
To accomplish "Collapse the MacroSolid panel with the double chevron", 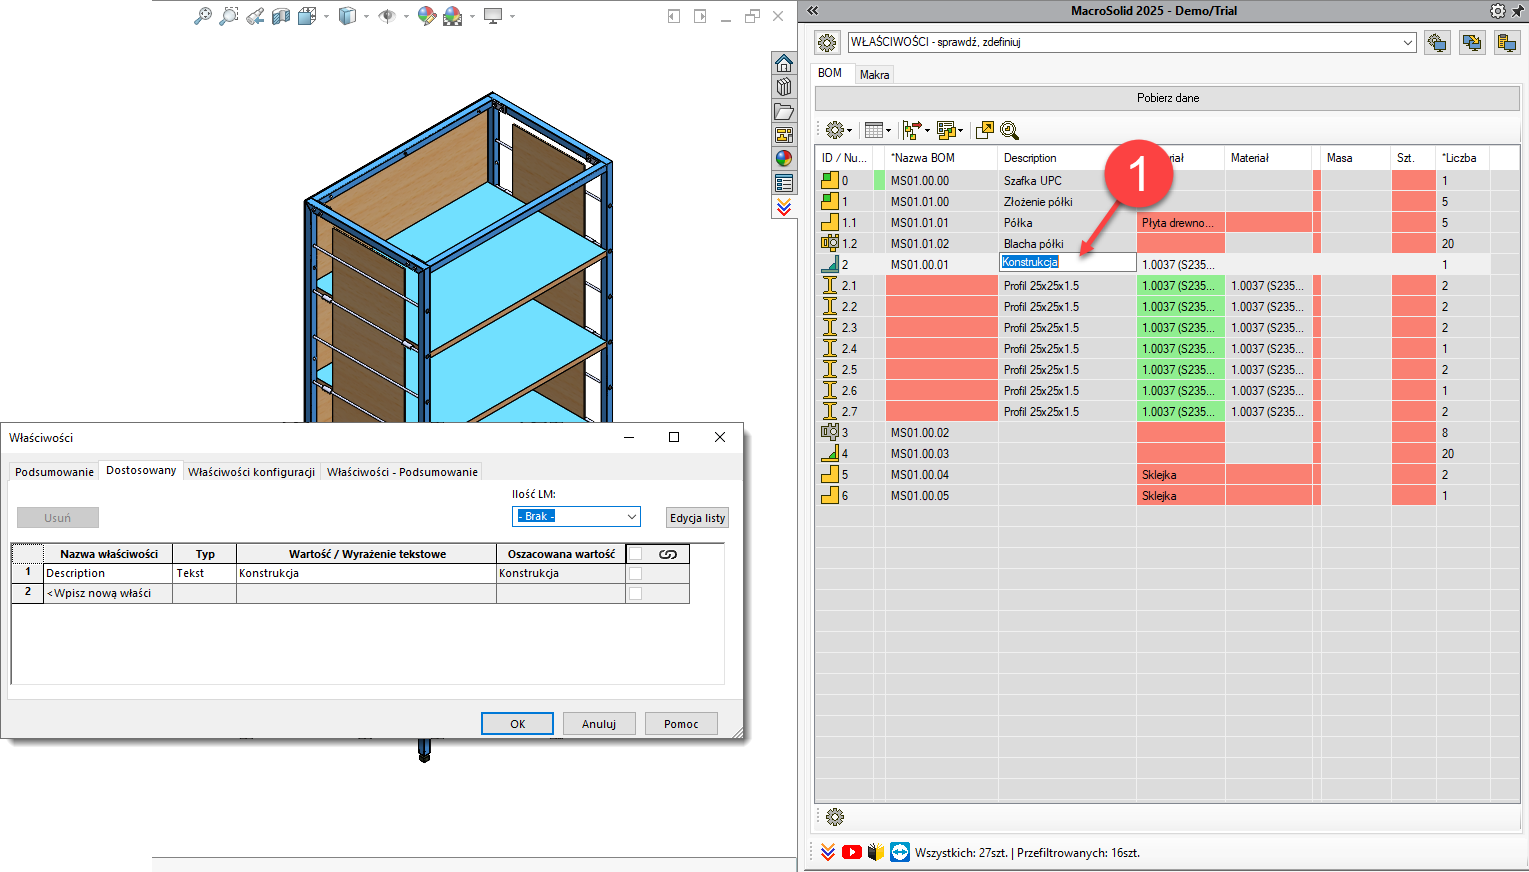I will point(813,11).
